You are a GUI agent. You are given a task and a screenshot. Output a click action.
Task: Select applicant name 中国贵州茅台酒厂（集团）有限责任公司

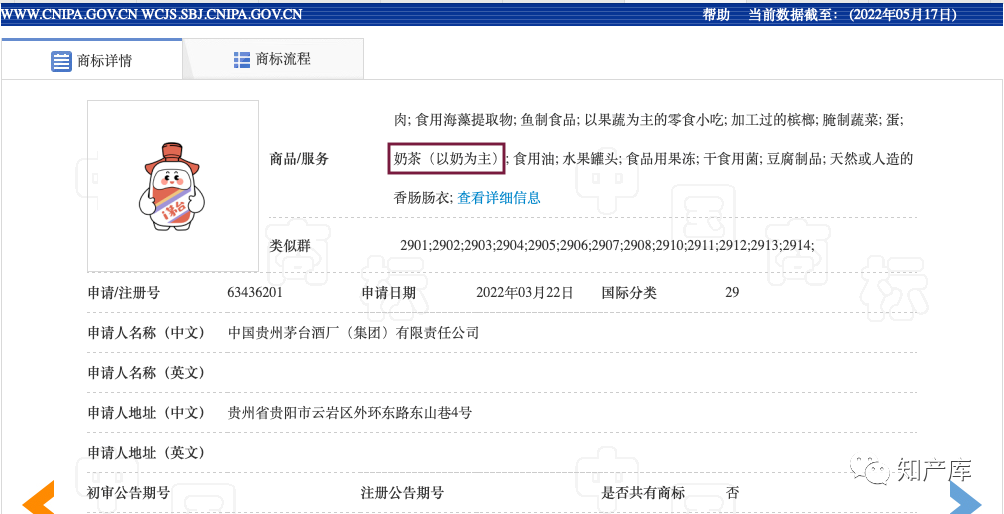(x=353, y=333)
